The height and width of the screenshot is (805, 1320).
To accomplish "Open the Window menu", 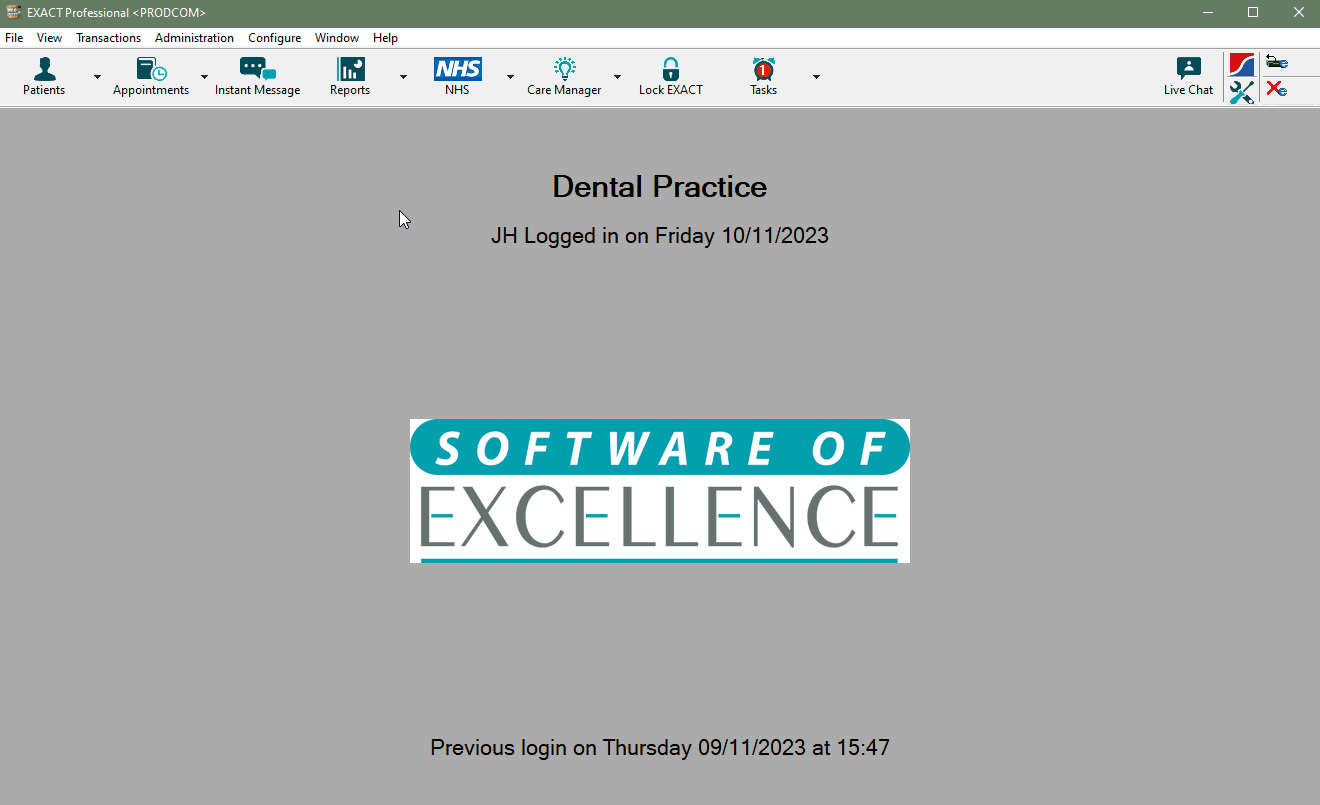I will click(337, 38).
